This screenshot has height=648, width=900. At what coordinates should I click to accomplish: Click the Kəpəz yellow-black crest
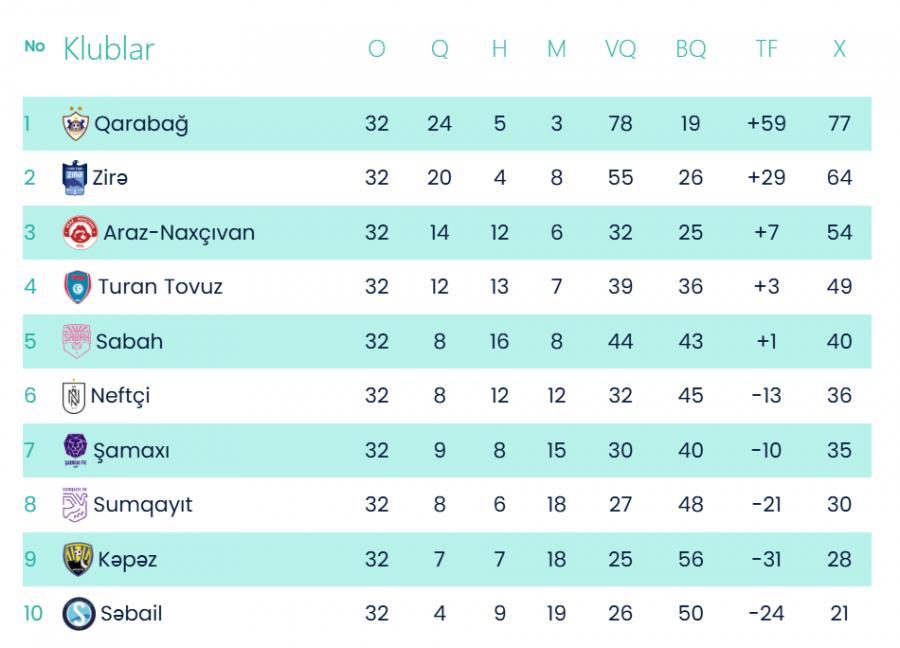[x=77, y=559]
